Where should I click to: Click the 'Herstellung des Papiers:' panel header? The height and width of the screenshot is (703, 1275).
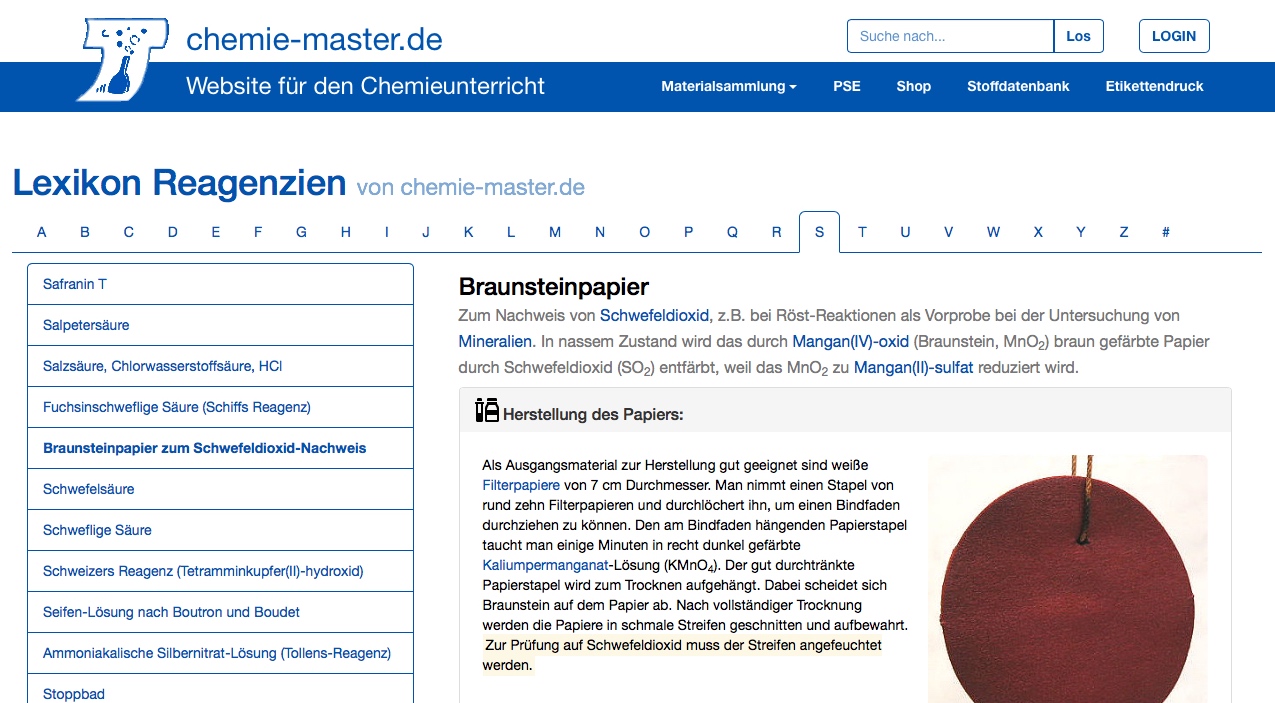coord(845,411)
